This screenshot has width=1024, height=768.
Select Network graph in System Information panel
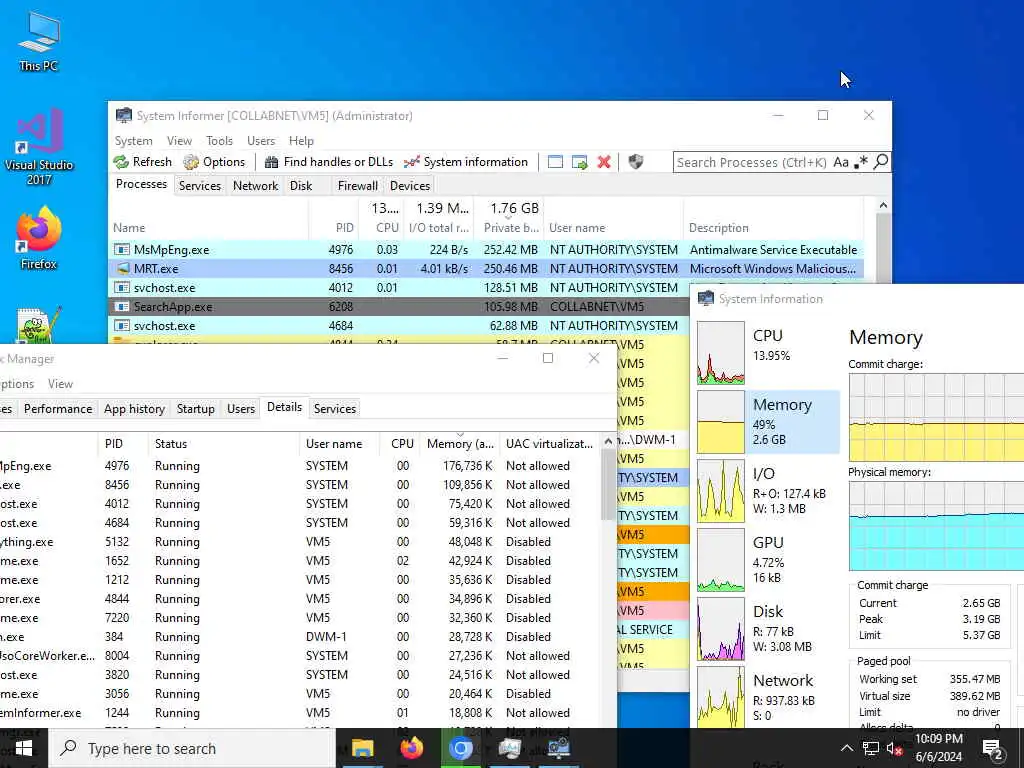pyautogui.click(x=720, y=697)
